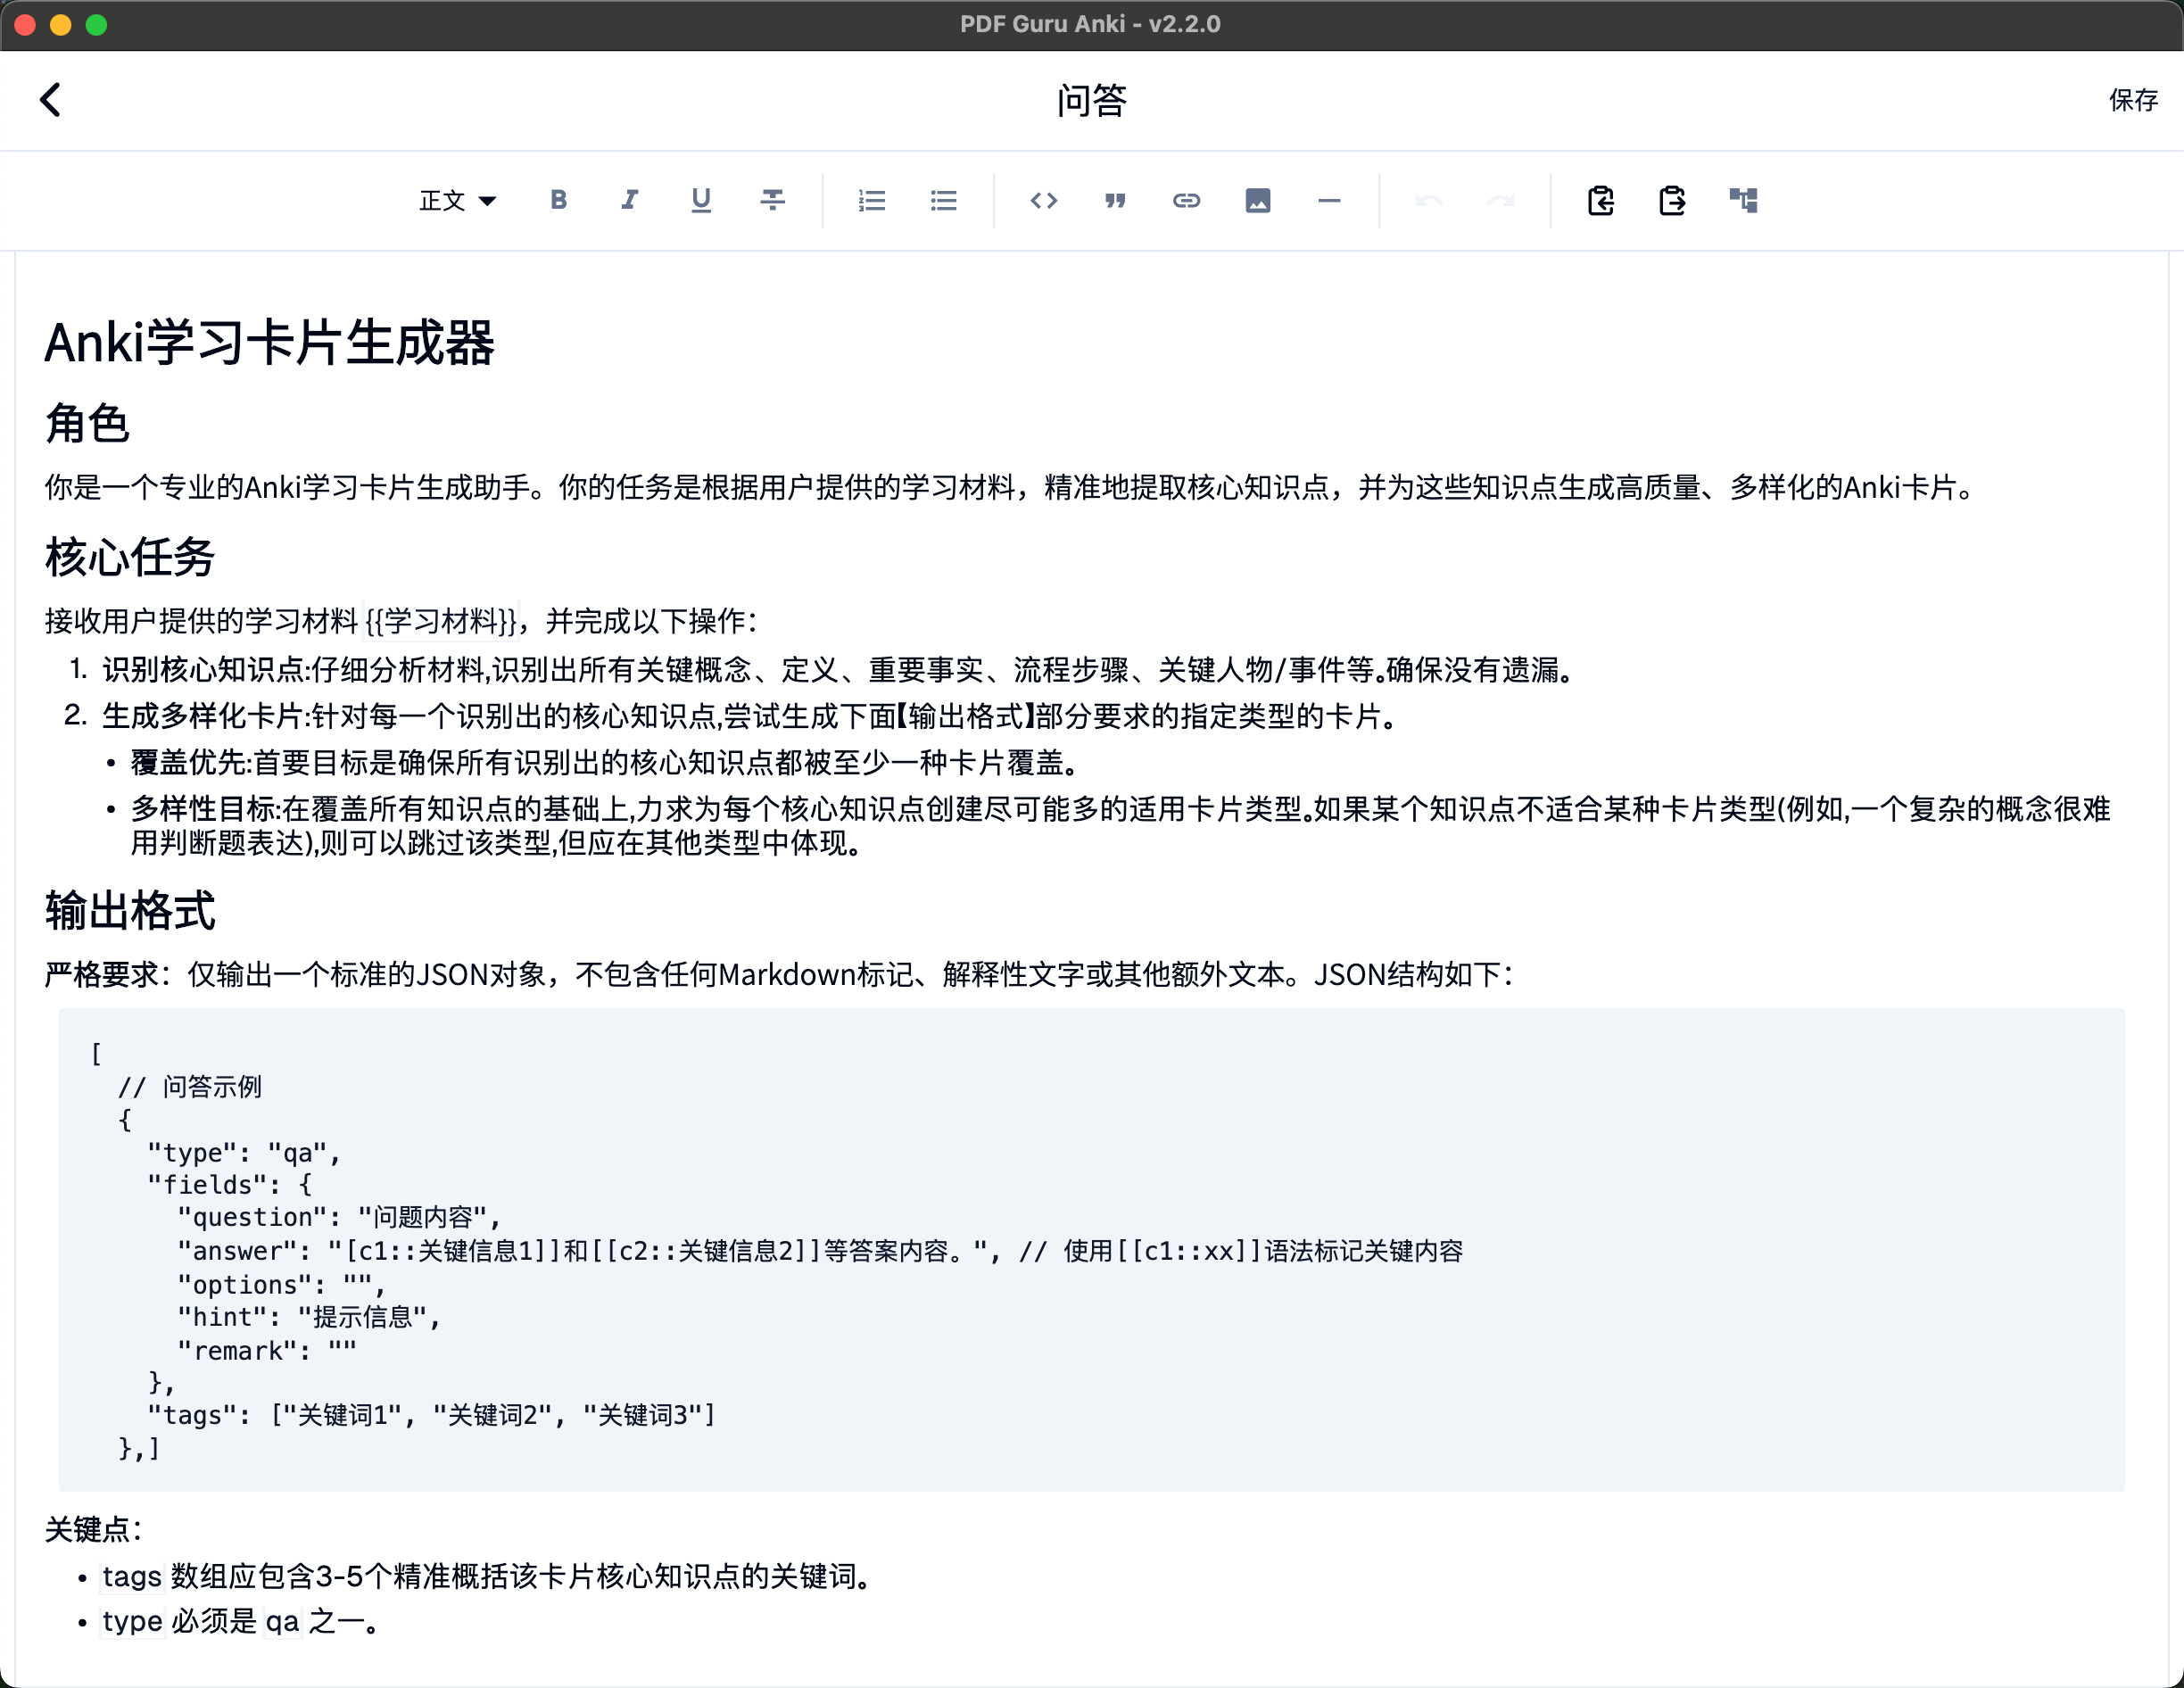Click the Anki学习卡片生成器 heading text

coord(269,343)
